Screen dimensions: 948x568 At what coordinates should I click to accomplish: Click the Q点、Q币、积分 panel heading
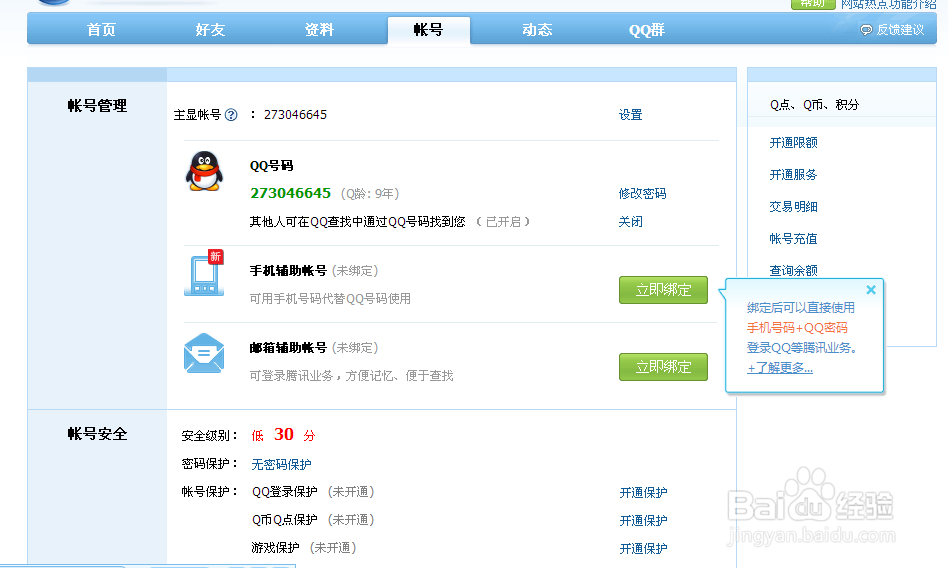click(814, 105)
